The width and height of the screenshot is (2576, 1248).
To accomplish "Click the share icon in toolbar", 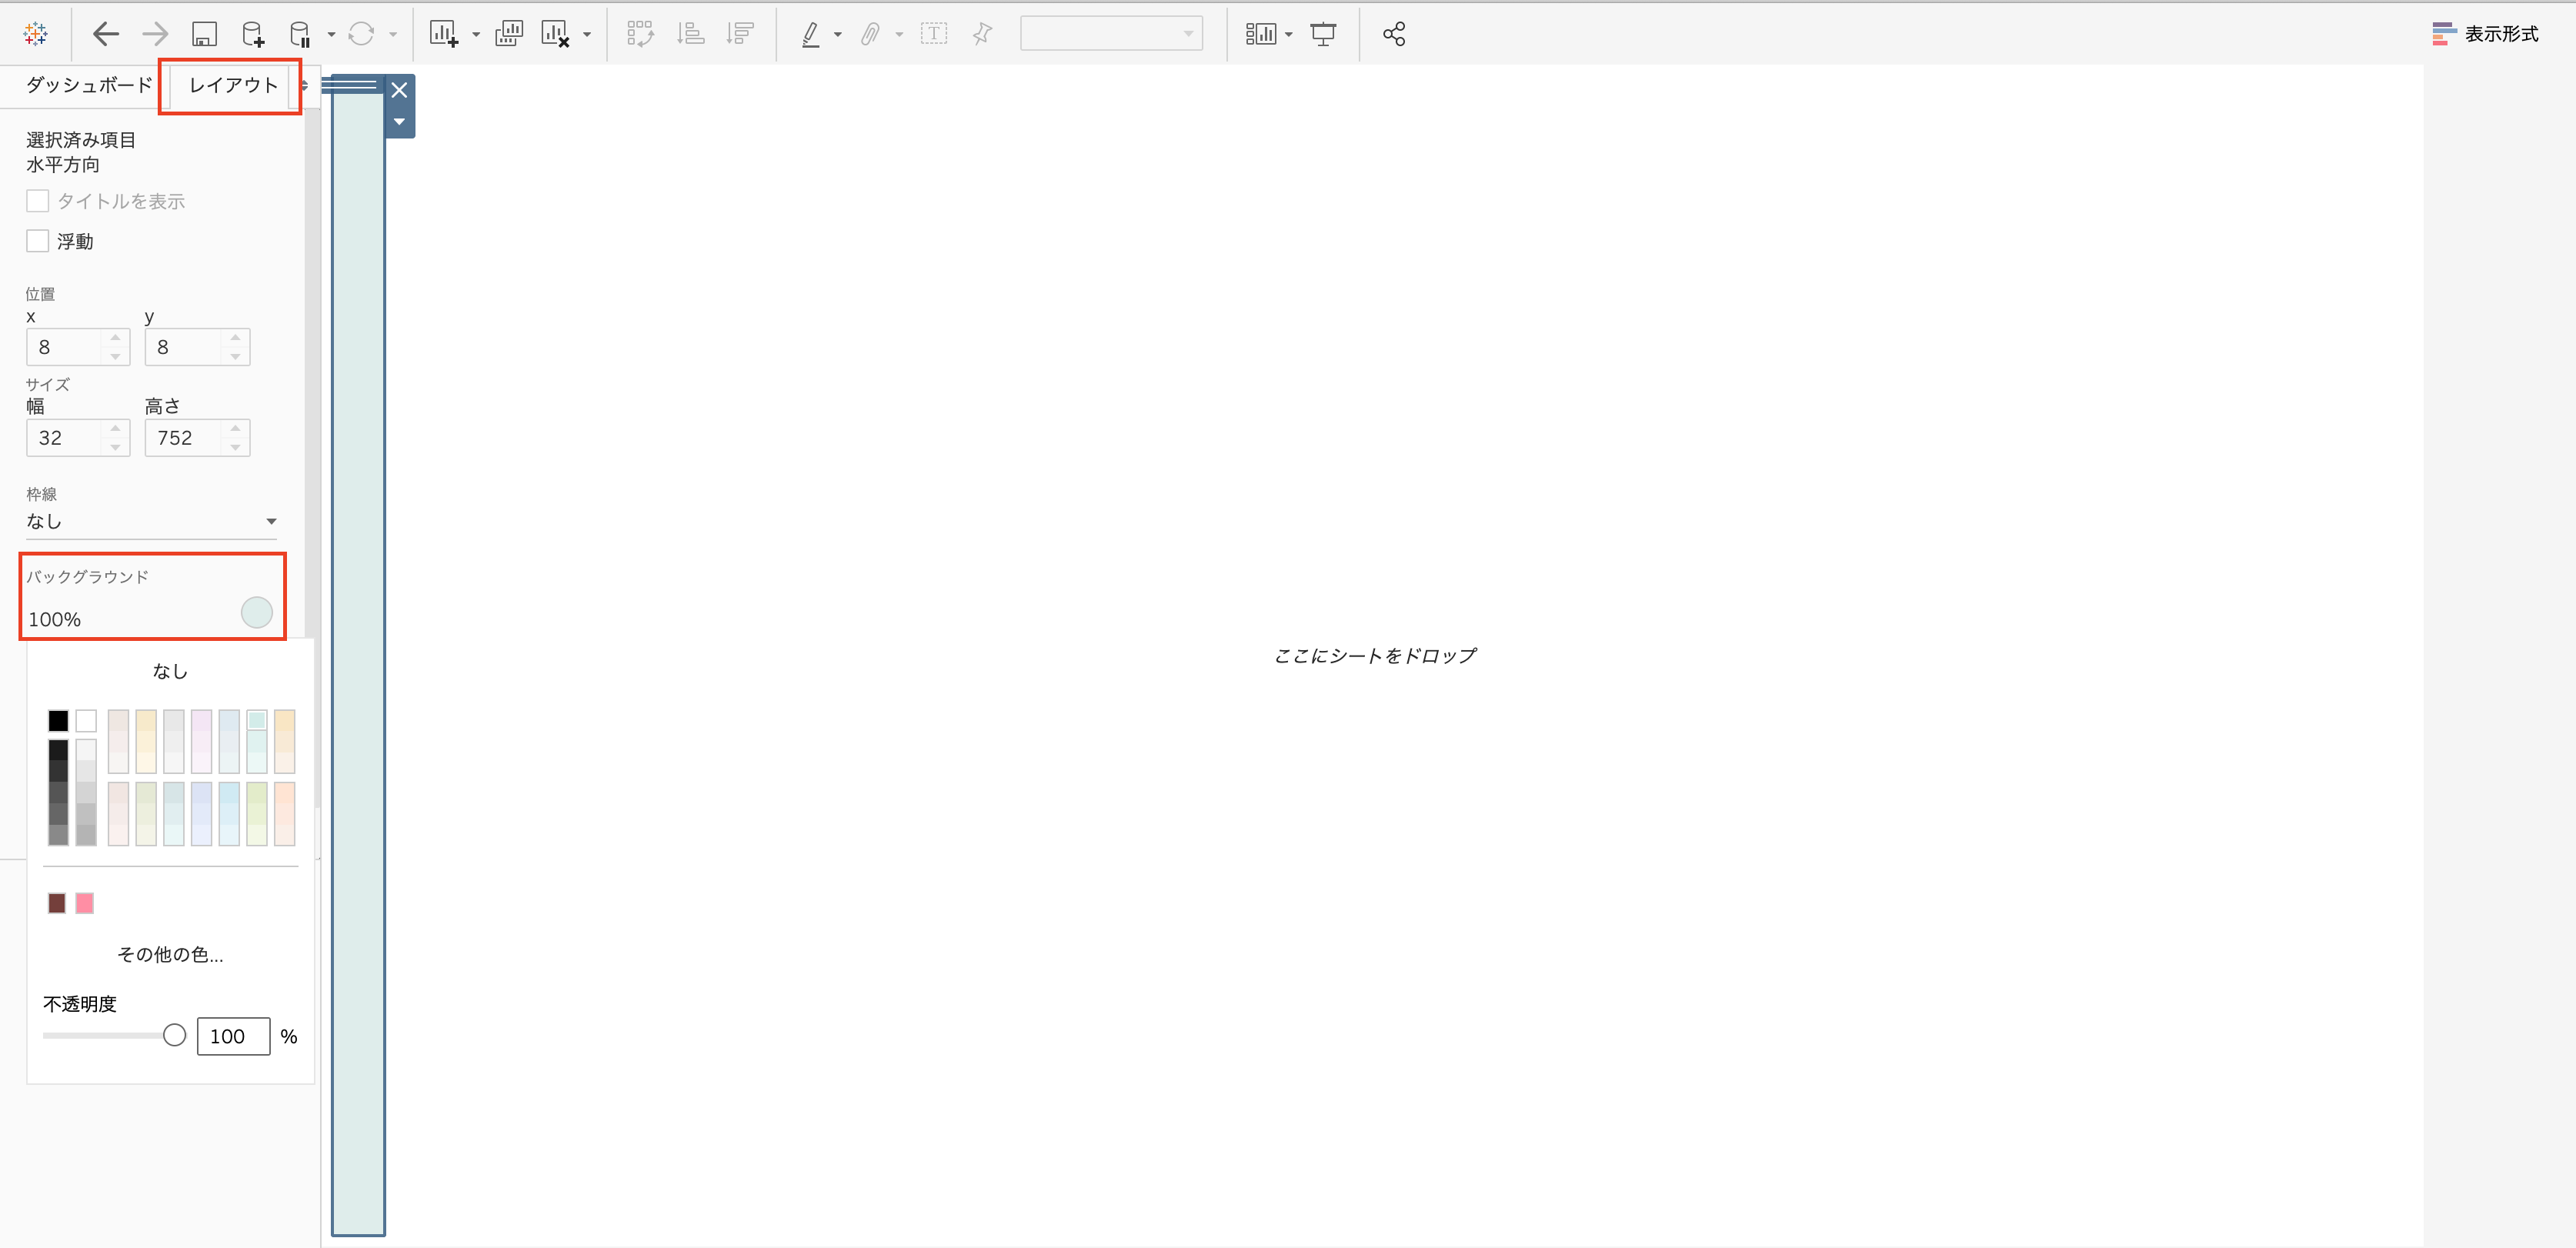I will 1394,34.
